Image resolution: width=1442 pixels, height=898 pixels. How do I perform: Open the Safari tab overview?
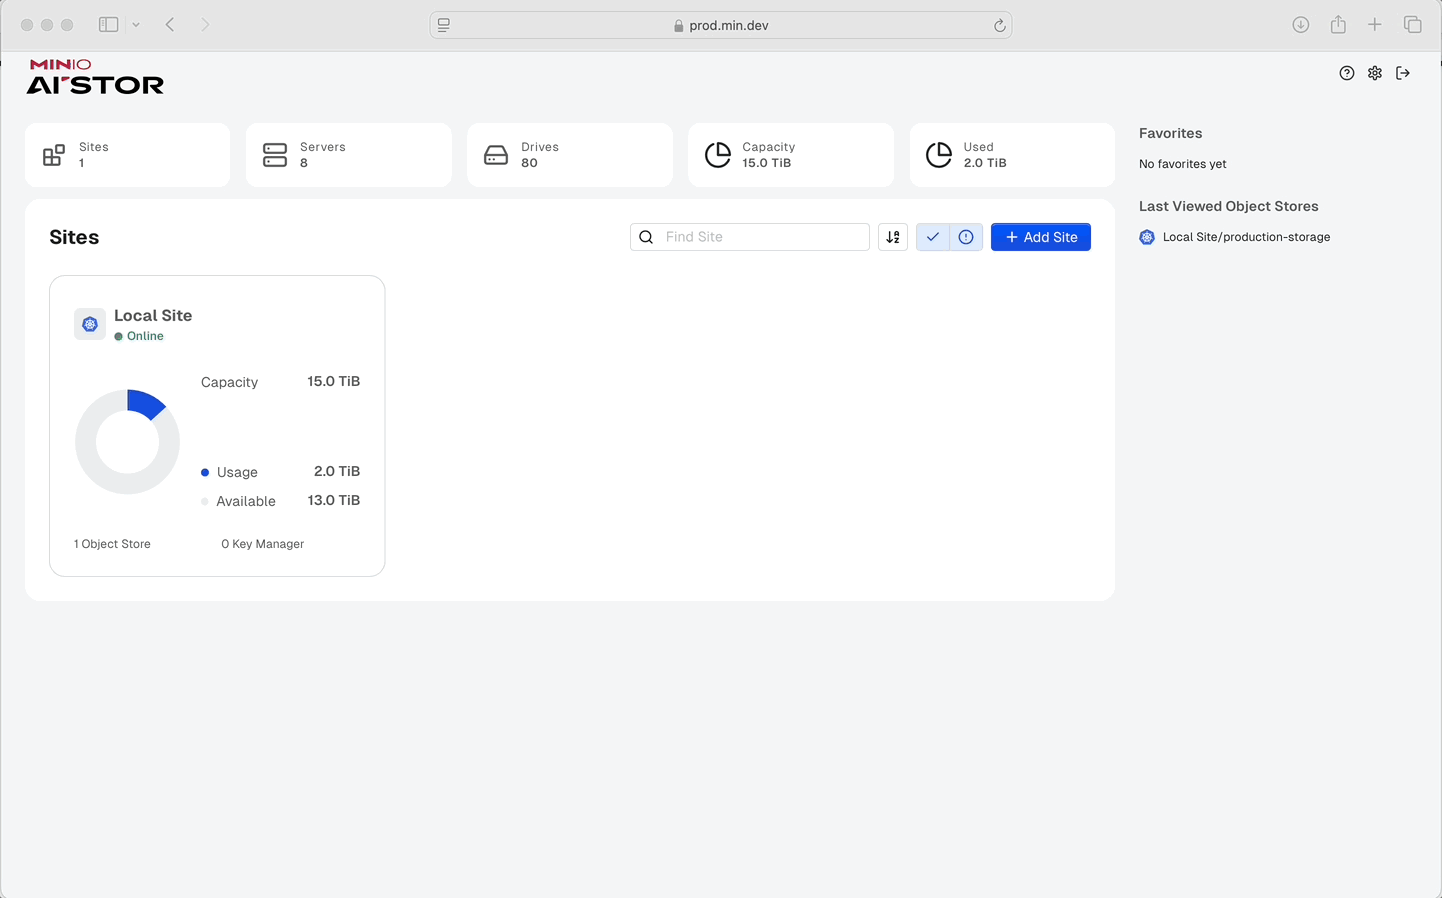[1412, 25]
